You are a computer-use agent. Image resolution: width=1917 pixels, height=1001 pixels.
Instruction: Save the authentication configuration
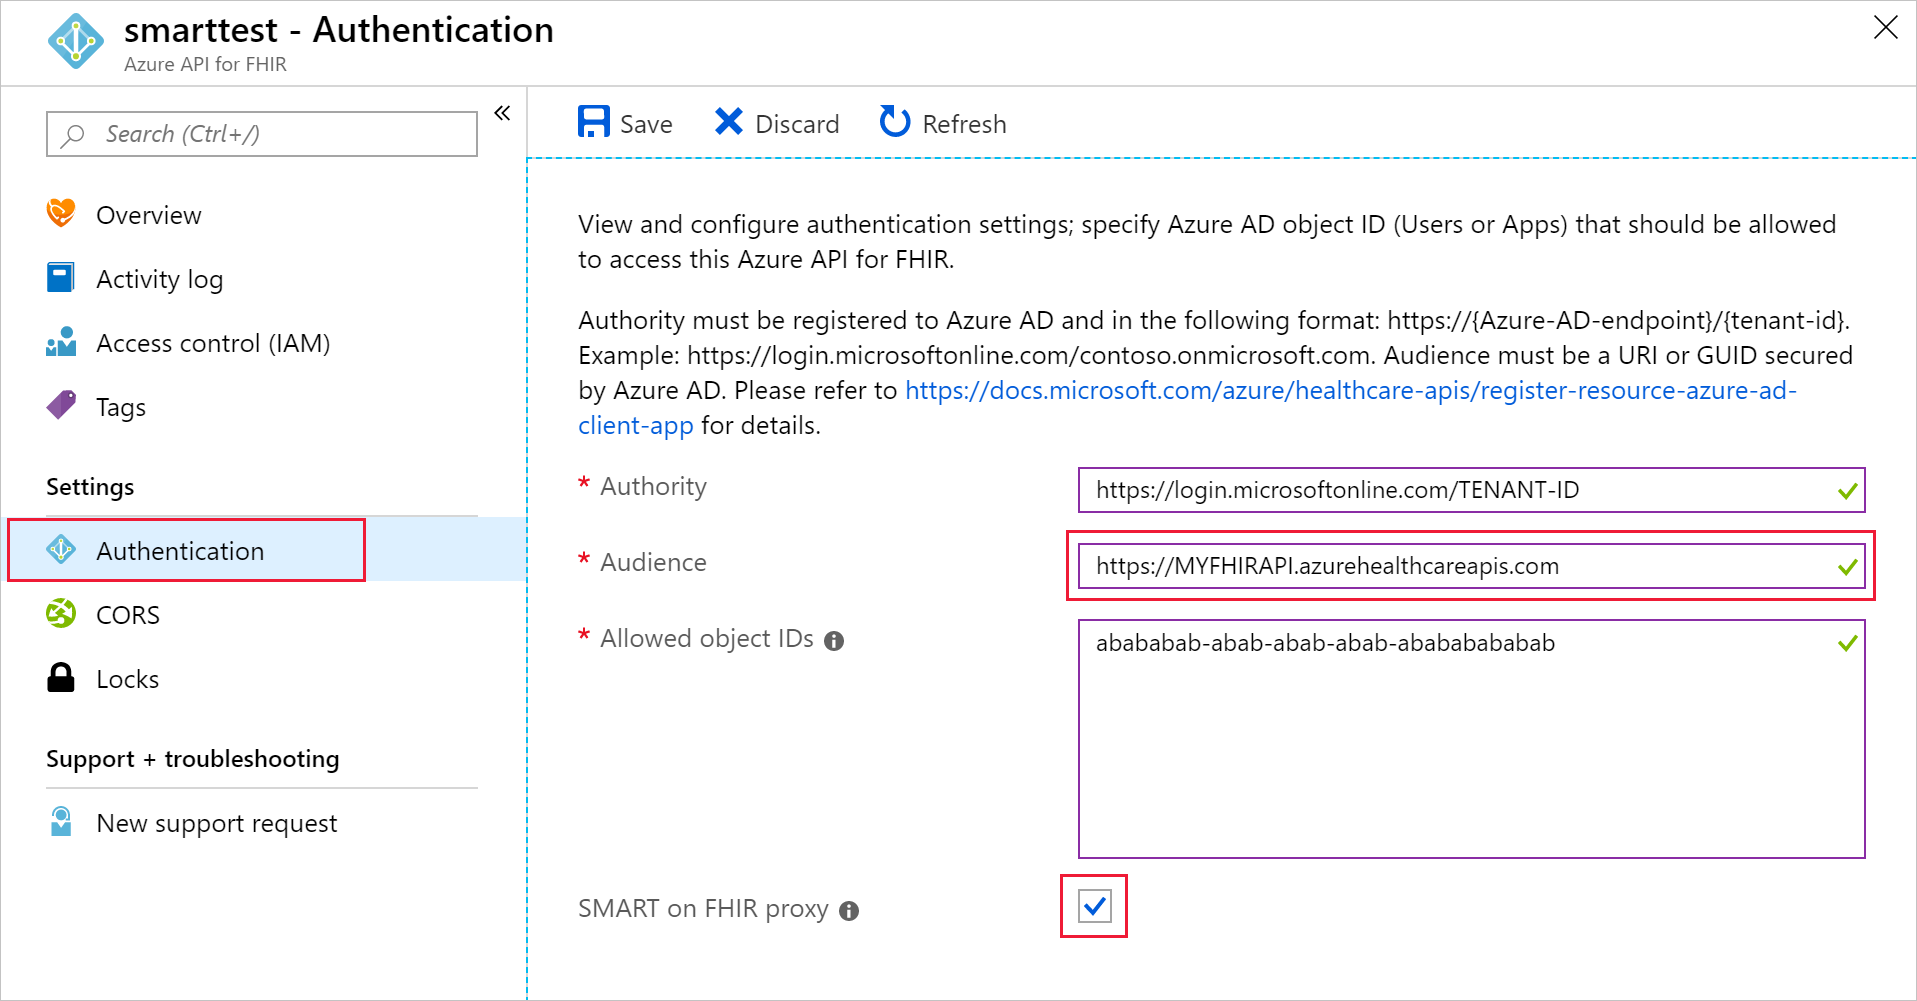tap(624, 122)
